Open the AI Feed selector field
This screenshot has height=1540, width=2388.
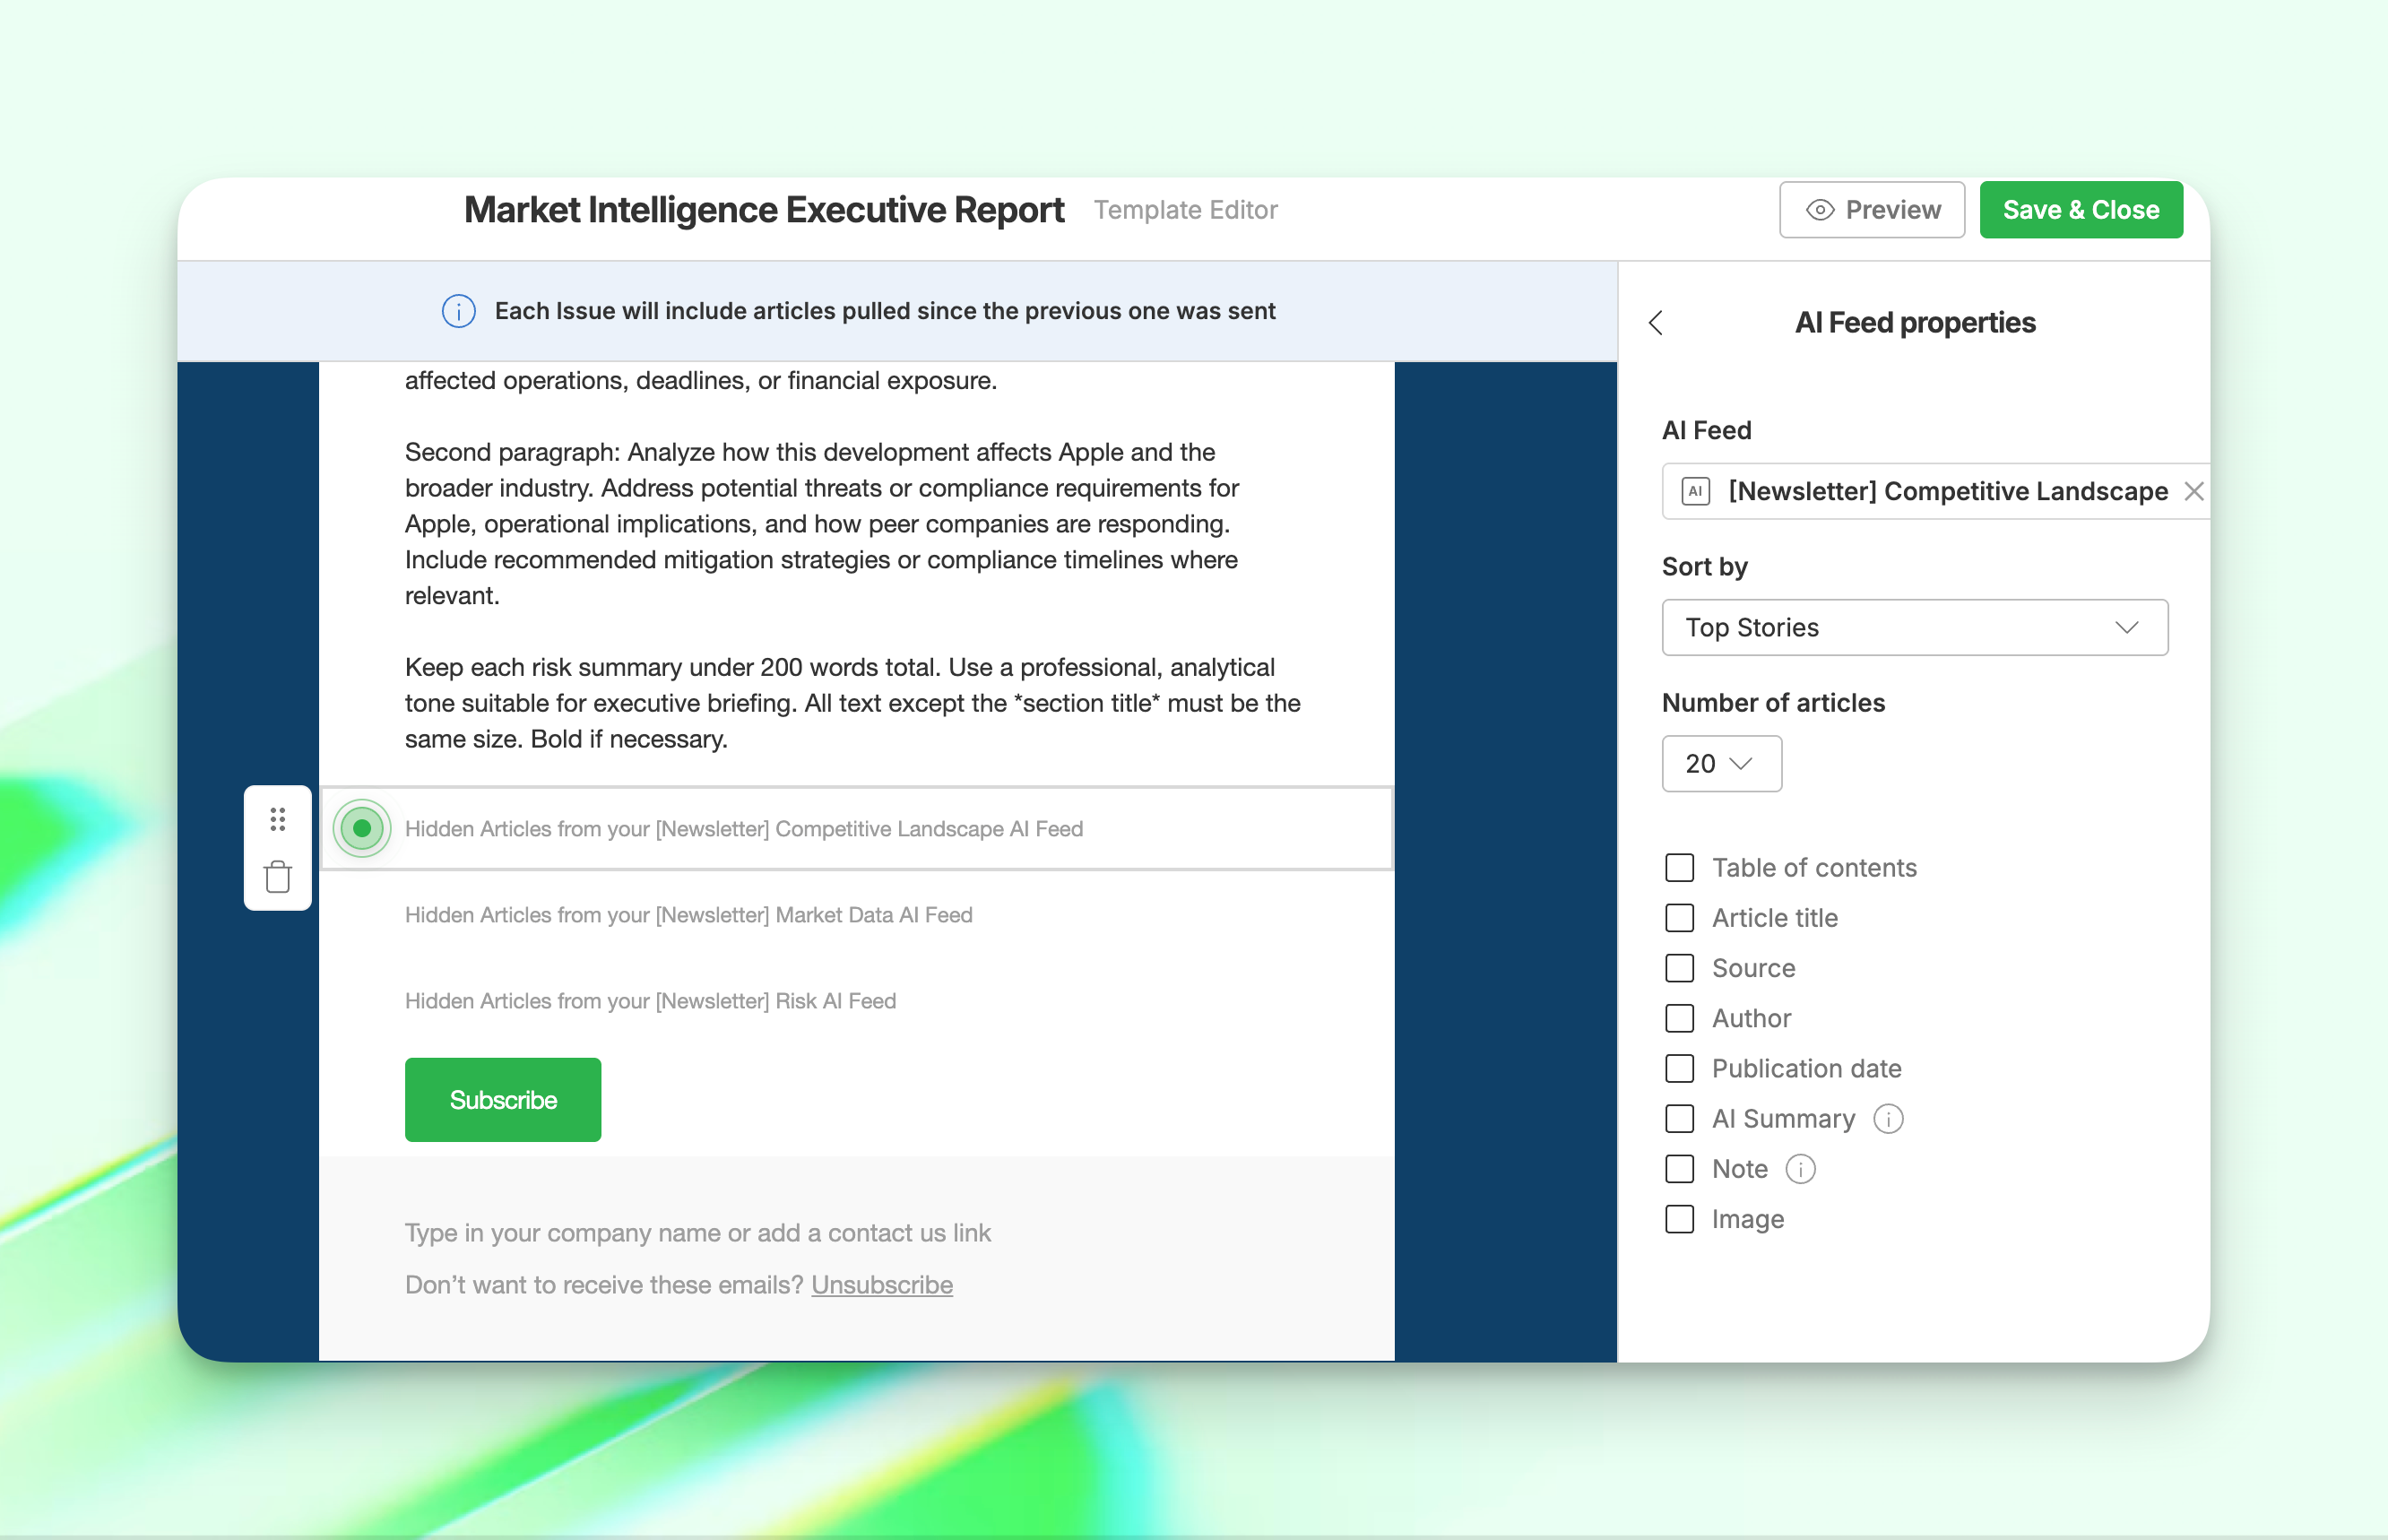(1930, 491)
